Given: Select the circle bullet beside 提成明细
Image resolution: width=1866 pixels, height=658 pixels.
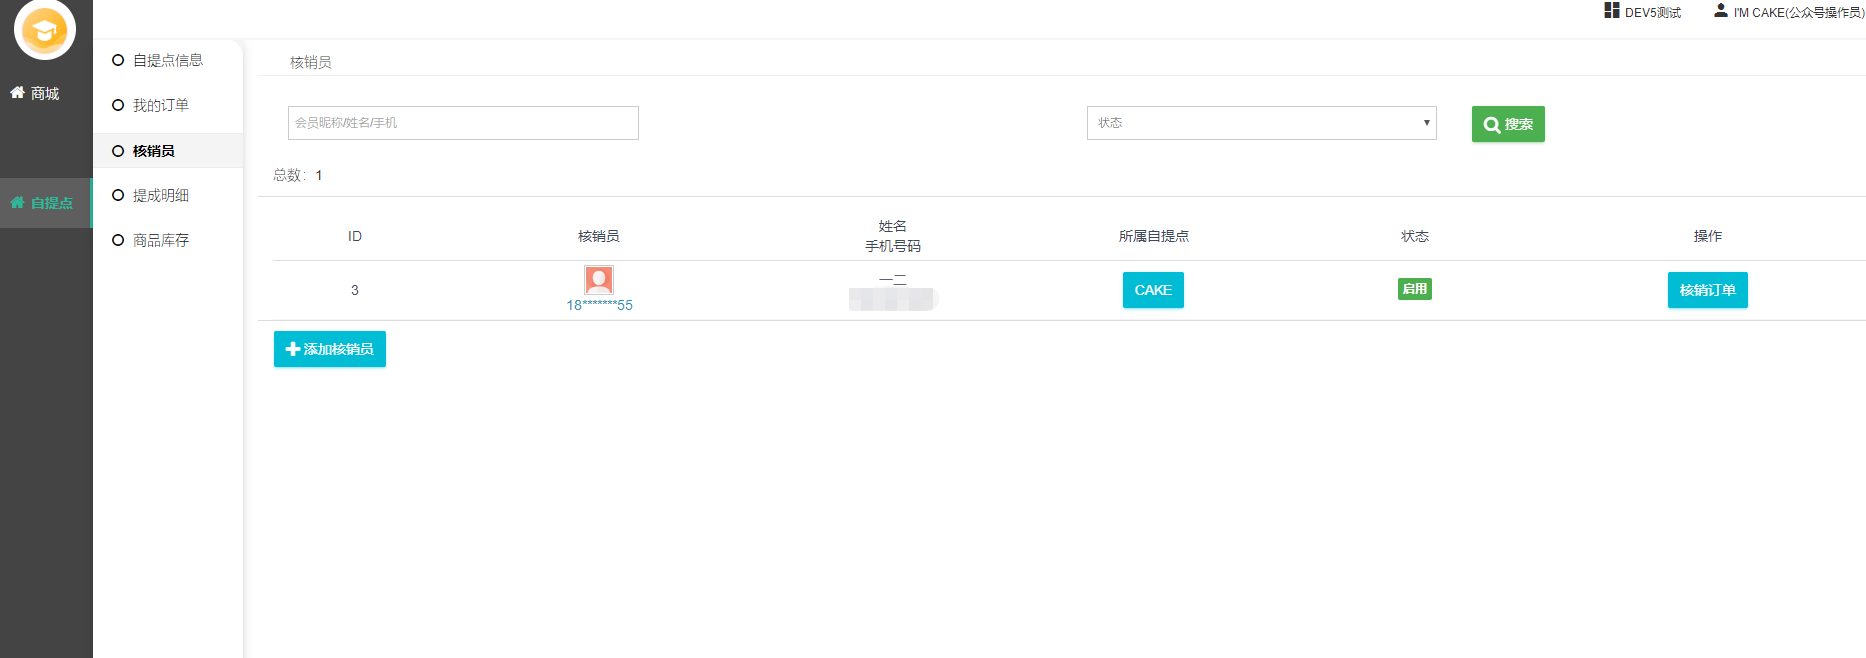Looking at the screenshot, I should pyautogui.click(x=118, y=195).
